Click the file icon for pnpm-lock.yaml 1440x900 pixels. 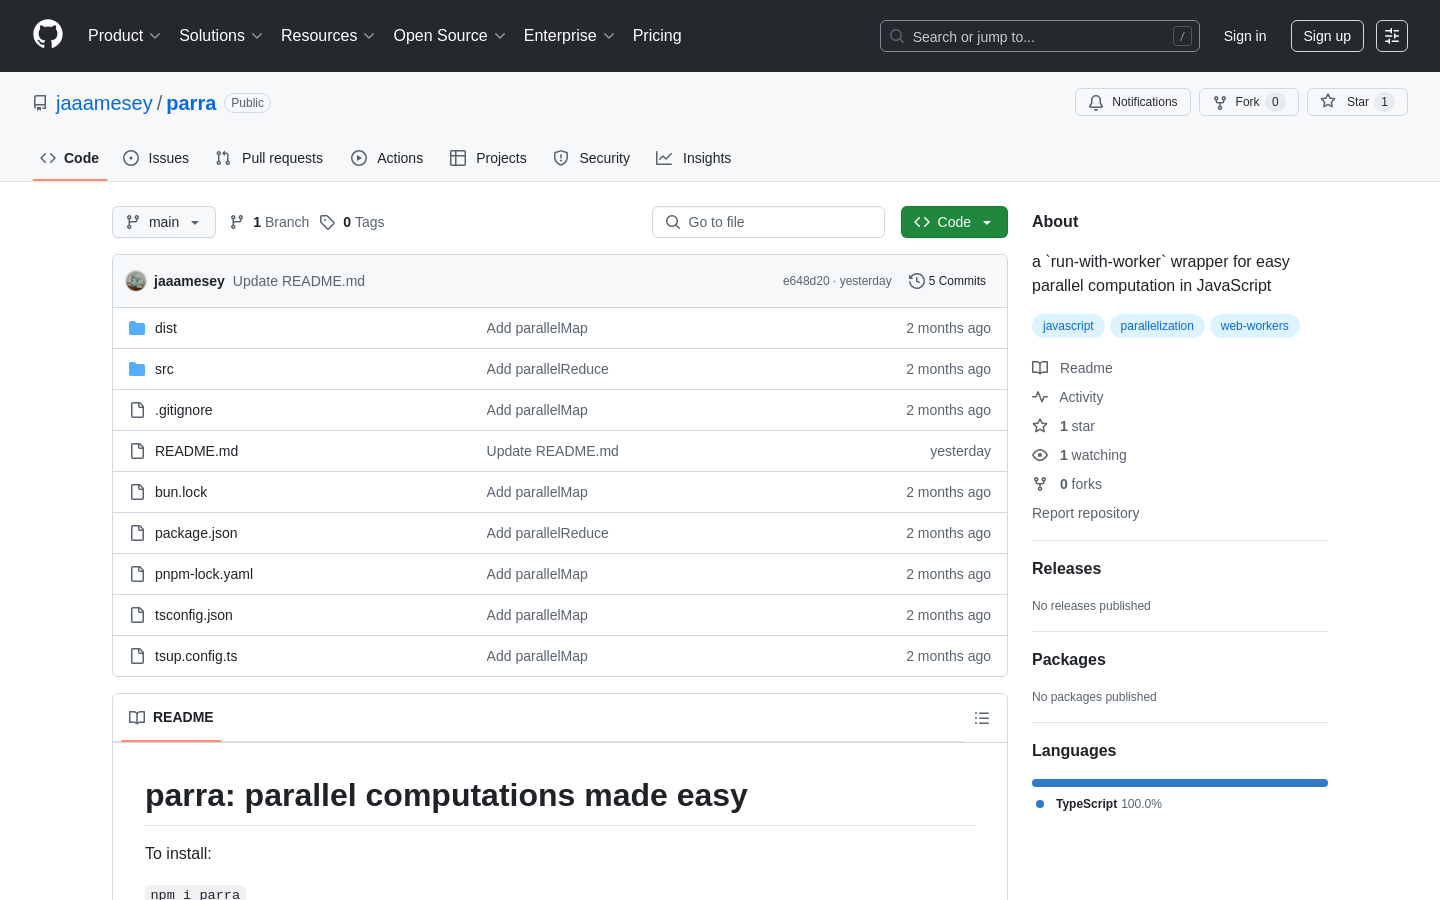pyautogui.click(x=137, y=574)
